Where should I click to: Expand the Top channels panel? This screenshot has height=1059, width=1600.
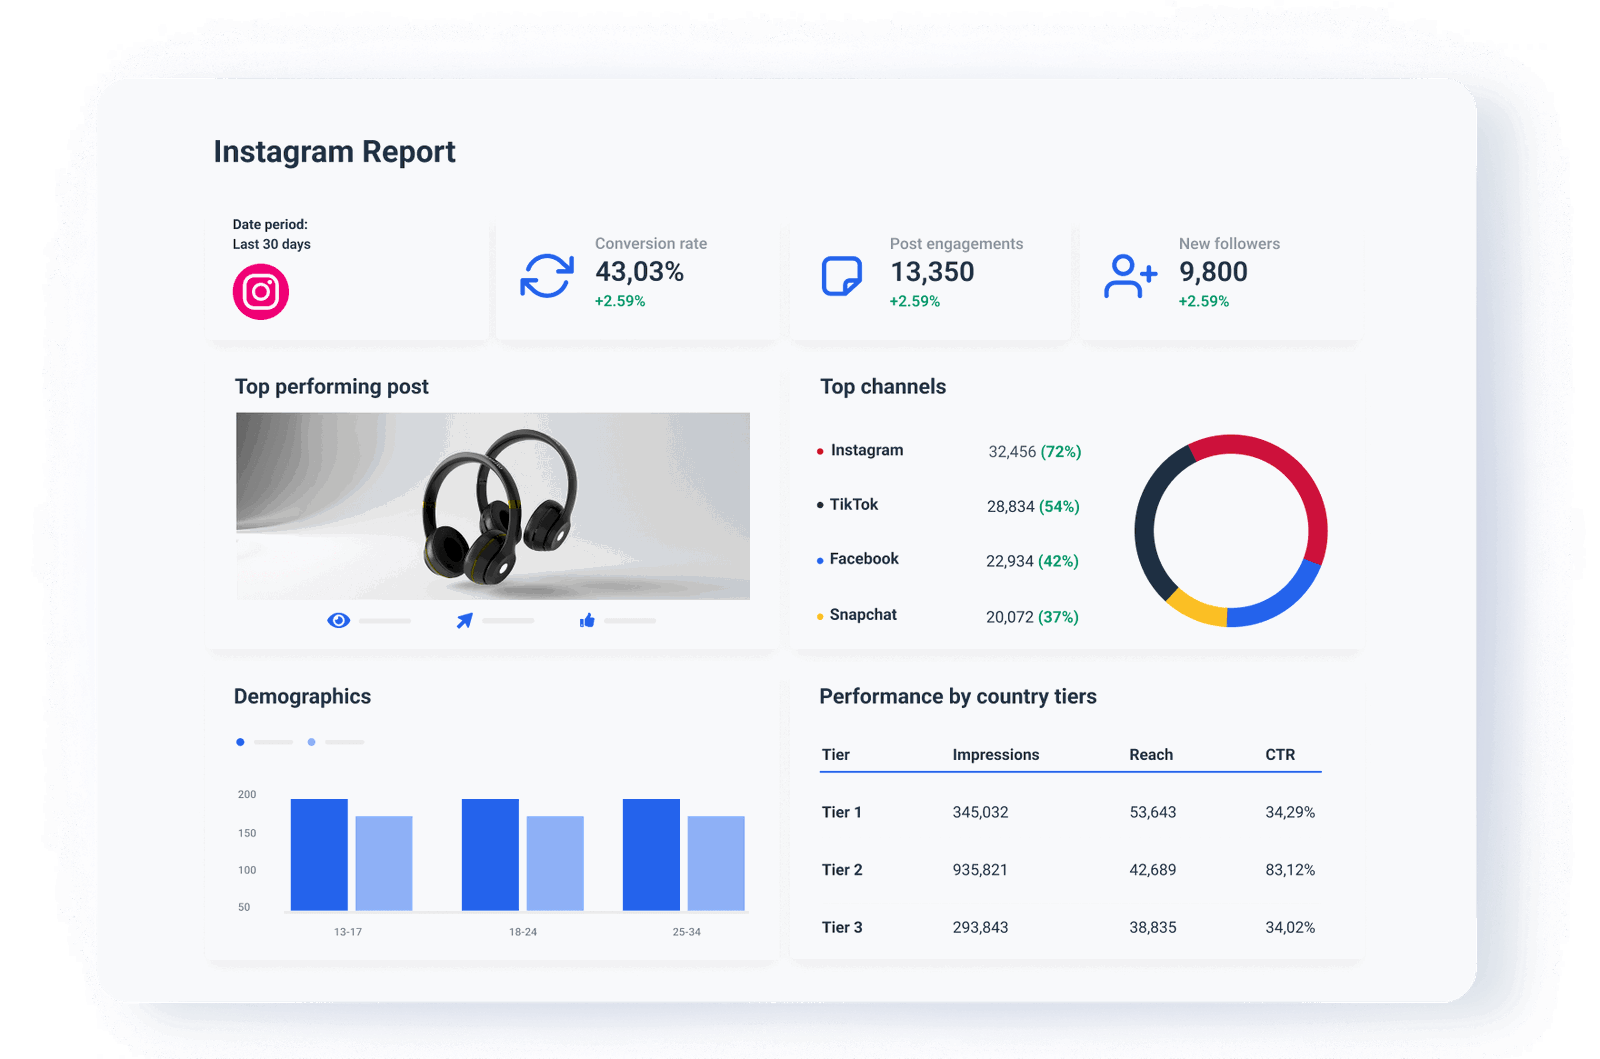click(x=882, y=387)
